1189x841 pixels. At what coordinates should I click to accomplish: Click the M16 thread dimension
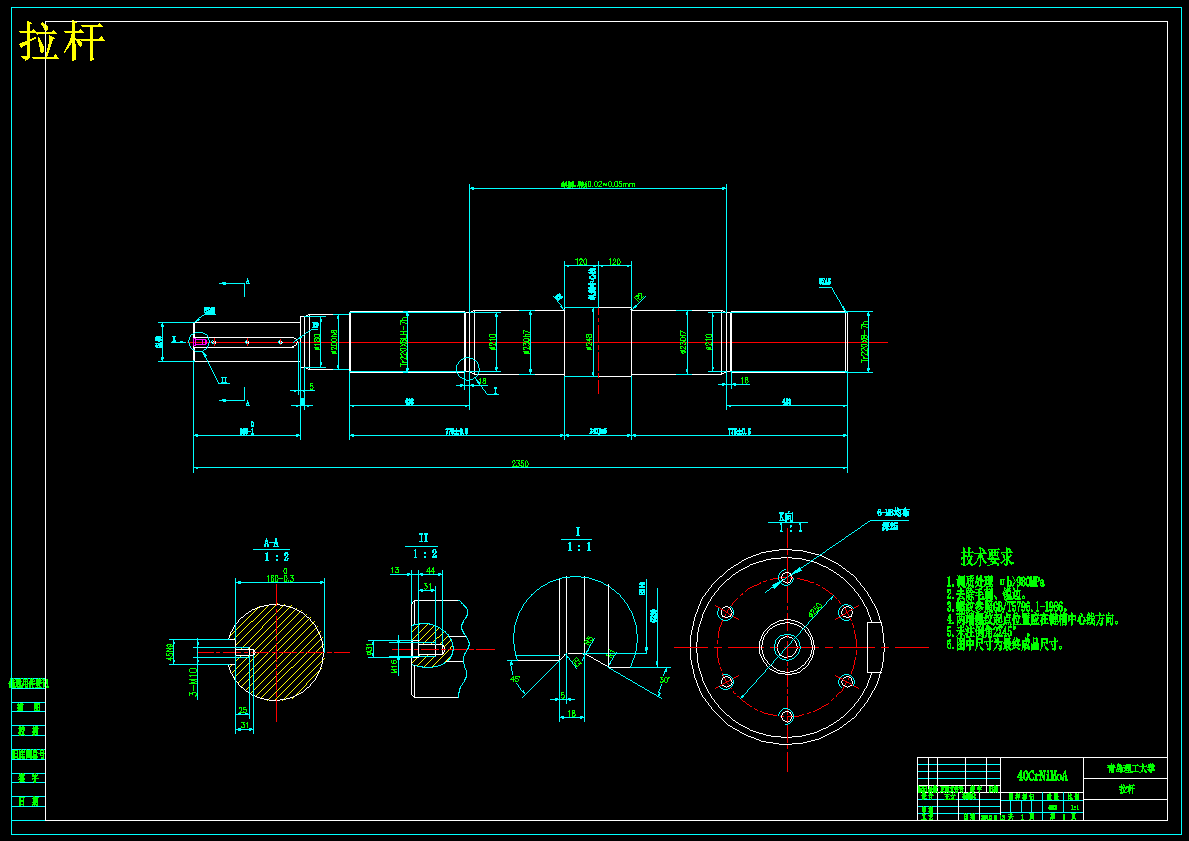(x=394, y=667)
